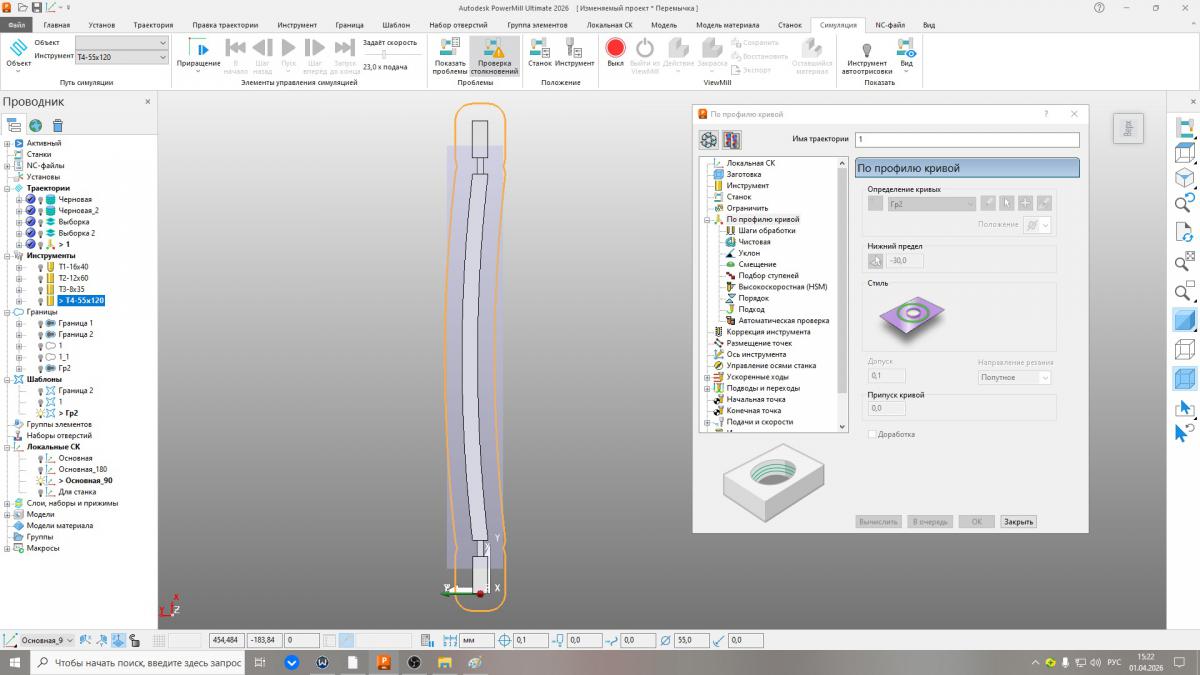Click the Имя траектории text field

pos(966,139)
